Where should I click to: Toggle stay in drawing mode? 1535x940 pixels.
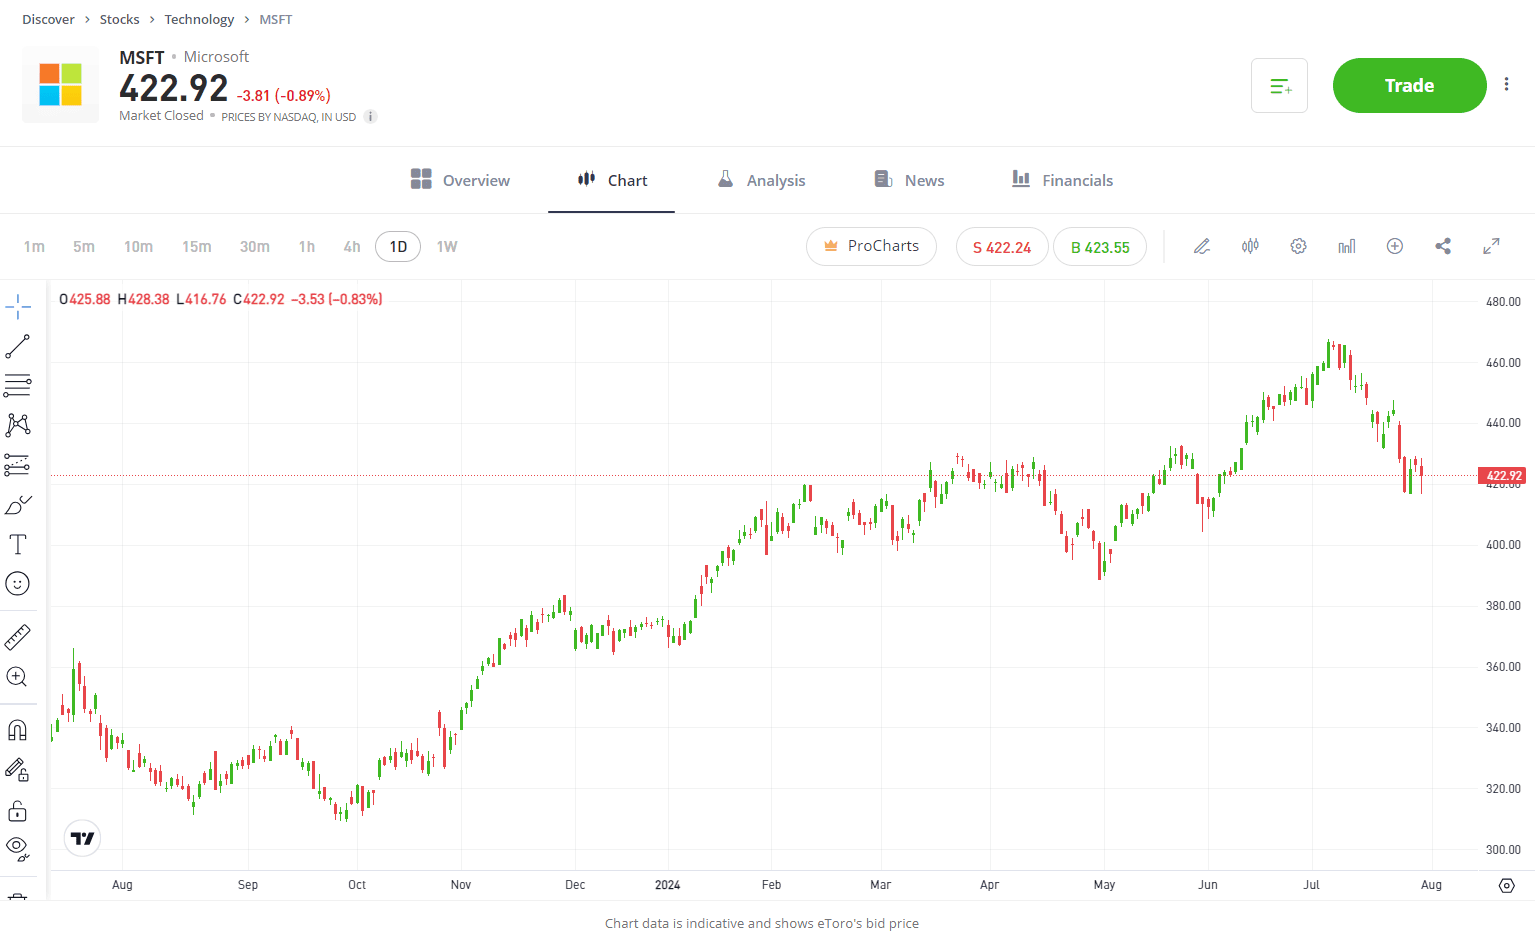18,770
